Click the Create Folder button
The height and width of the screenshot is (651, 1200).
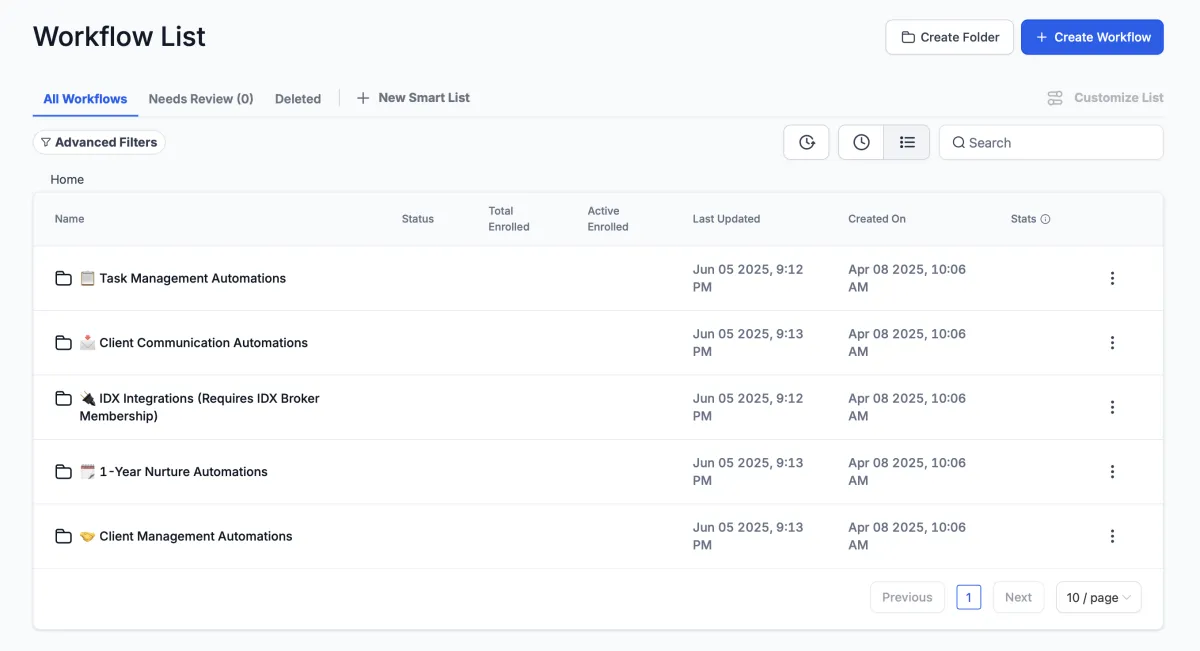[949, 37]
